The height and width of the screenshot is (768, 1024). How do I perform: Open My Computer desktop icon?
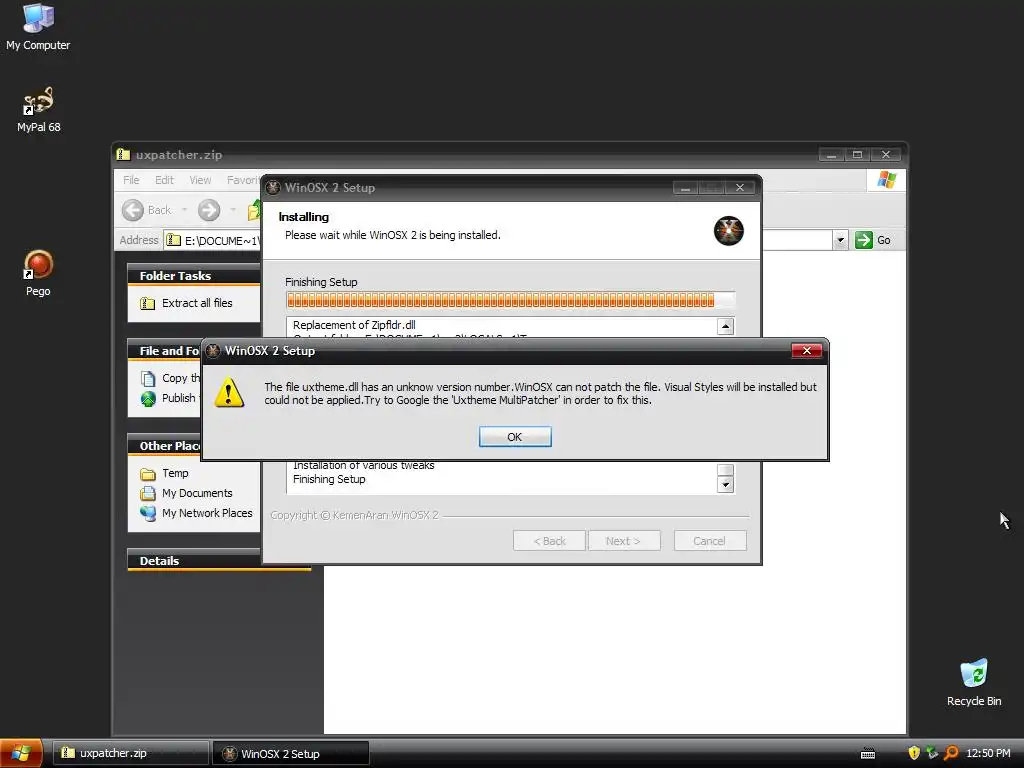38,27
